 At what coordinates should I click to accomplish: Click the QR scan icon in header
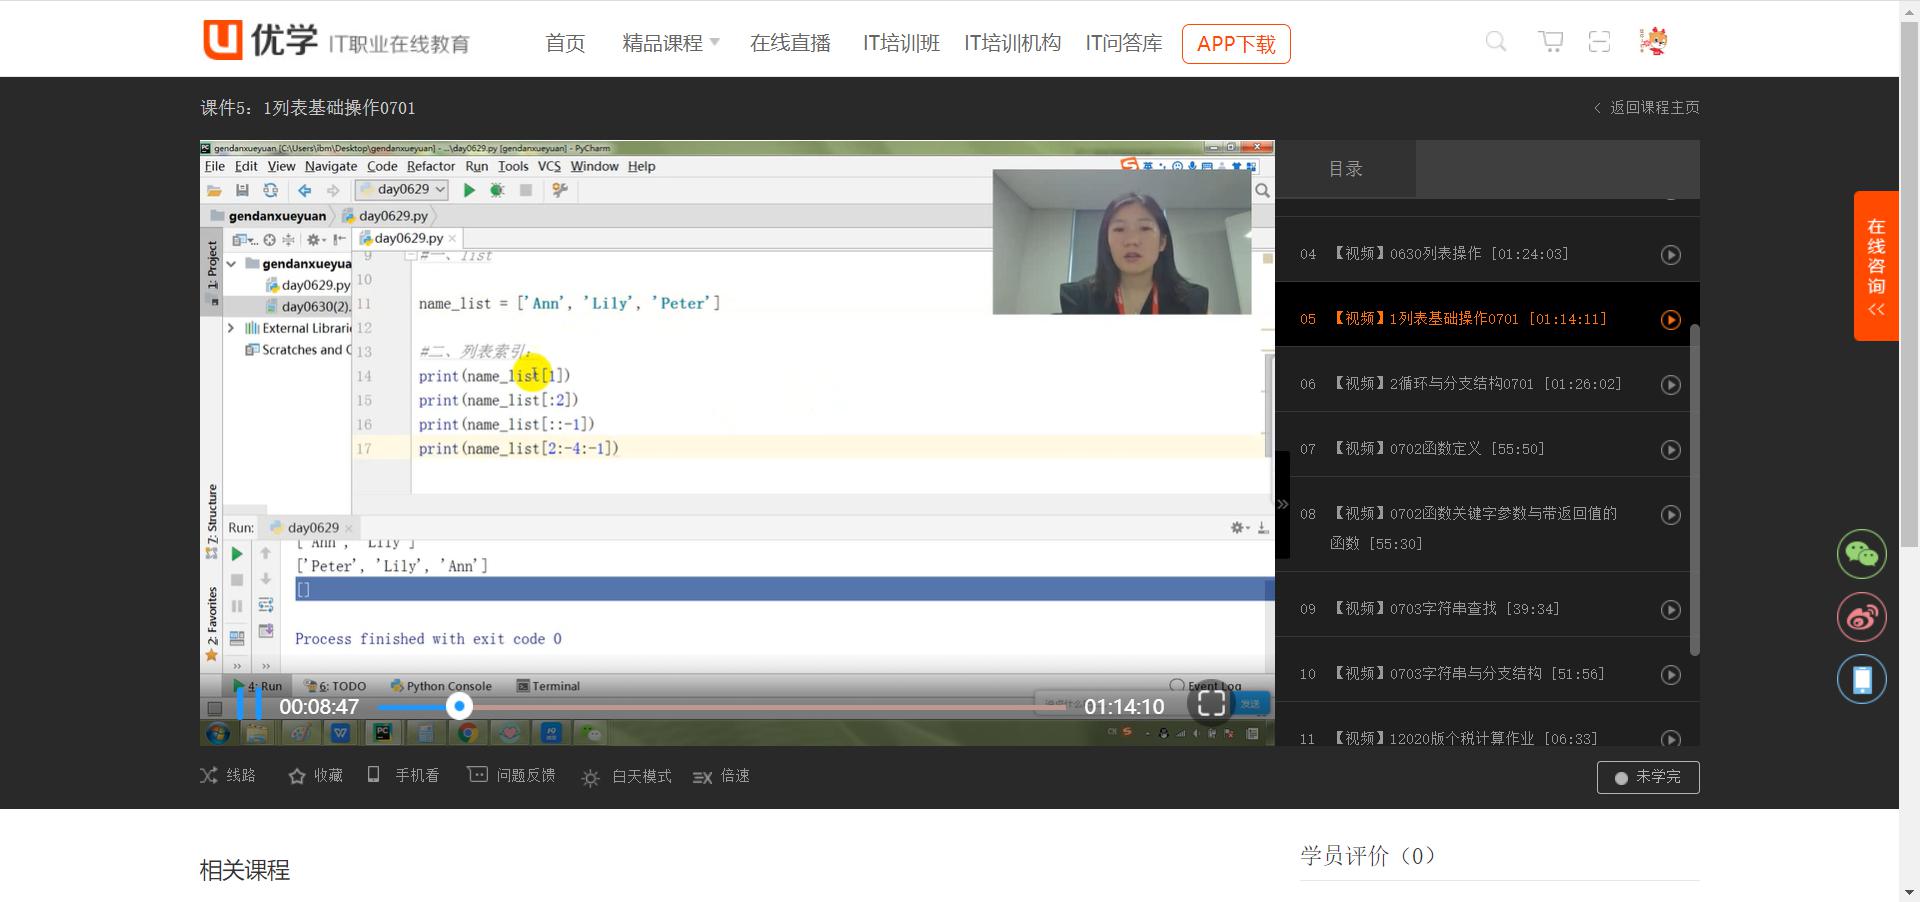1599,42
